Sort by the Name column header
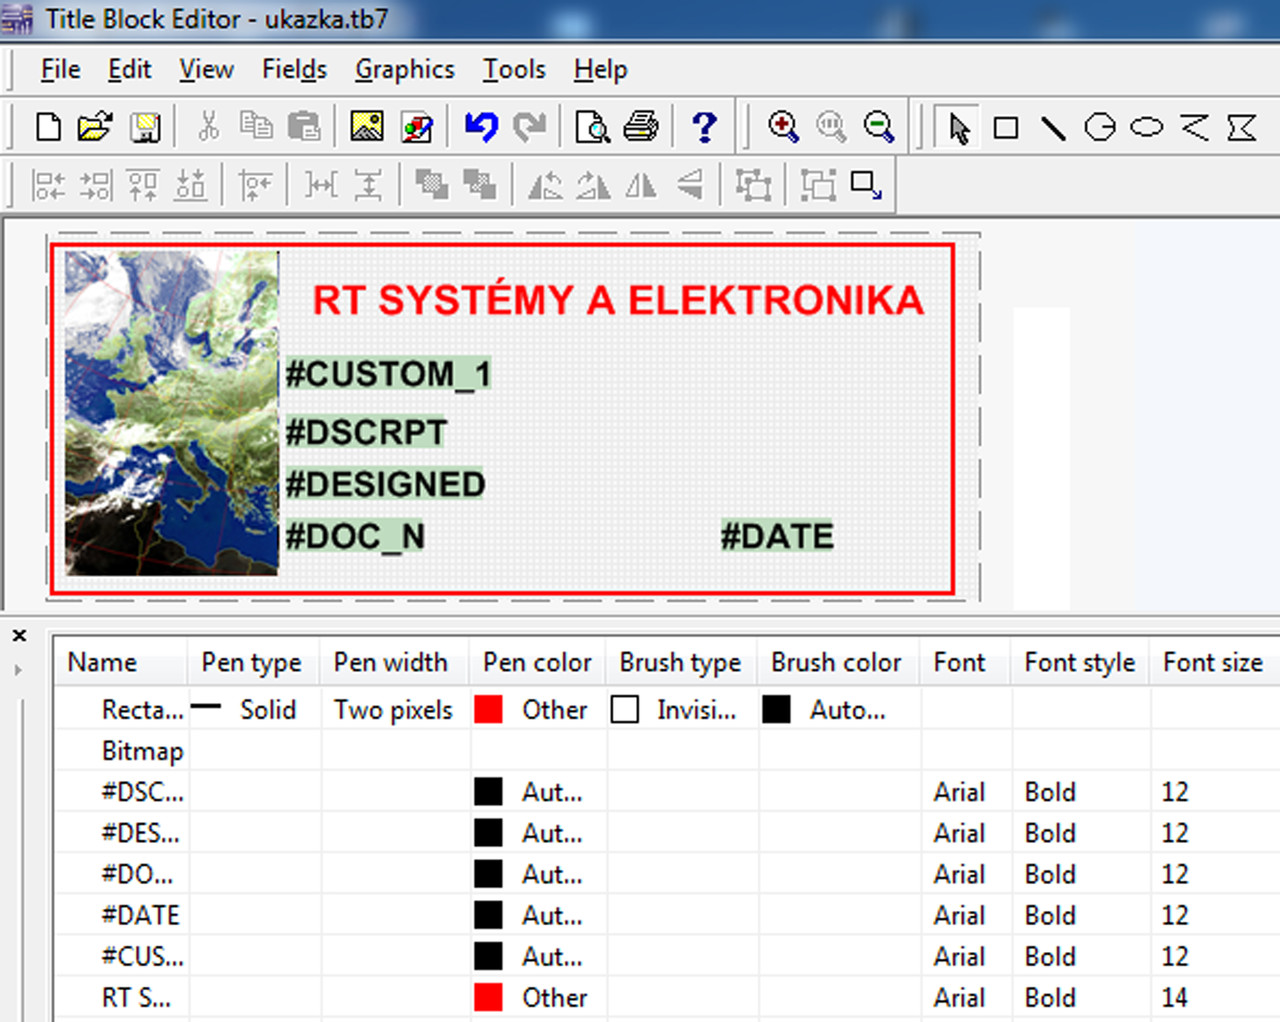 click(121, 662)
